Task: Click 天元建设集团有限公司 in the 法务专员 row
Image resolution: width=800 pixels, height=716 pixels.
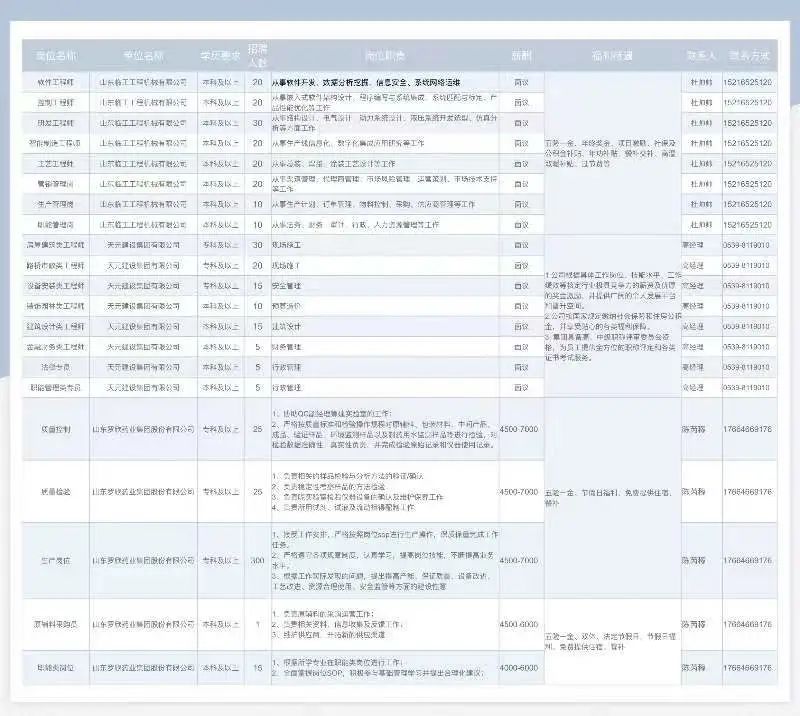Action: point(143,367)
